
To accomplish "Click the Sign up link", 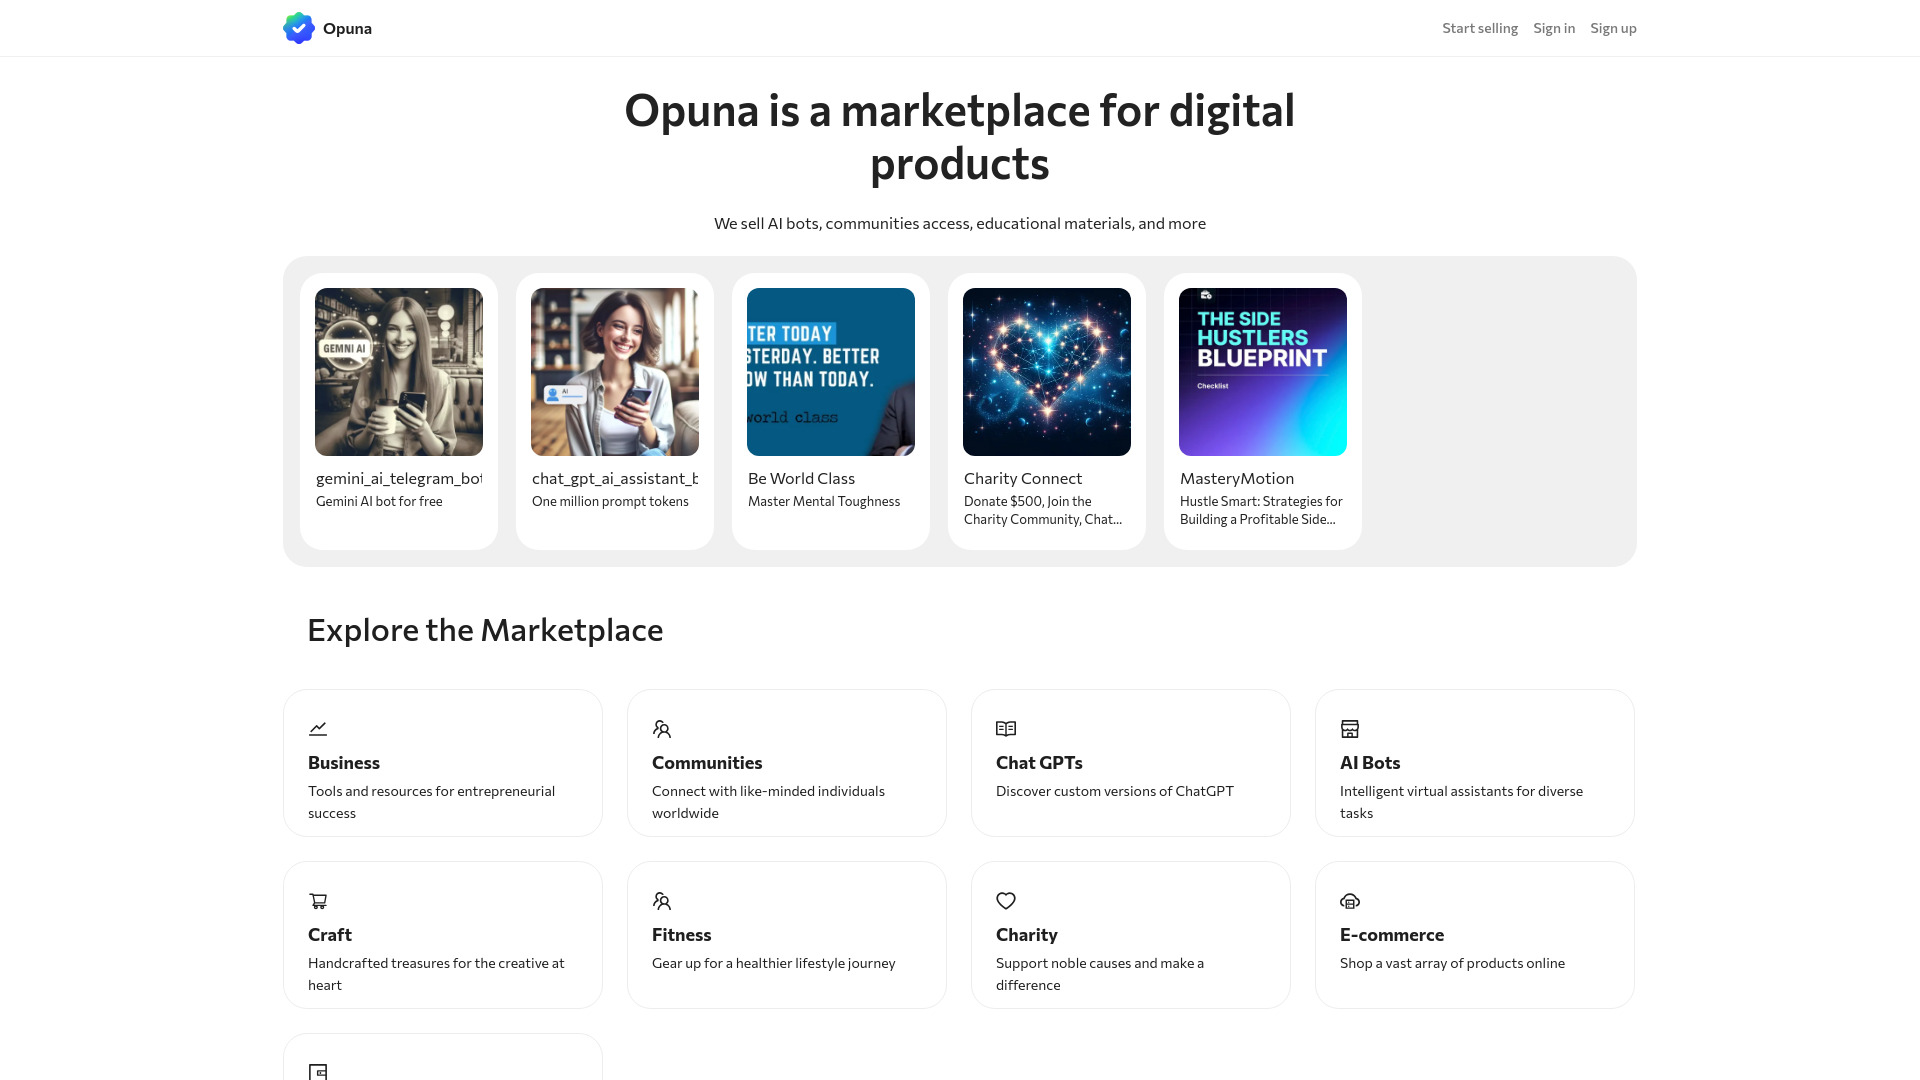I will (1613, 28).
